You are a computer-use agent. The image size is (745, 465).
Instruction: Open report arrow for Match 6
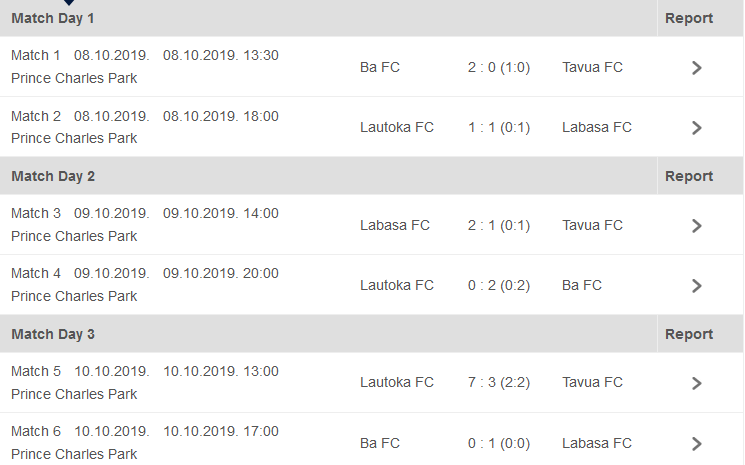(697, 444)
